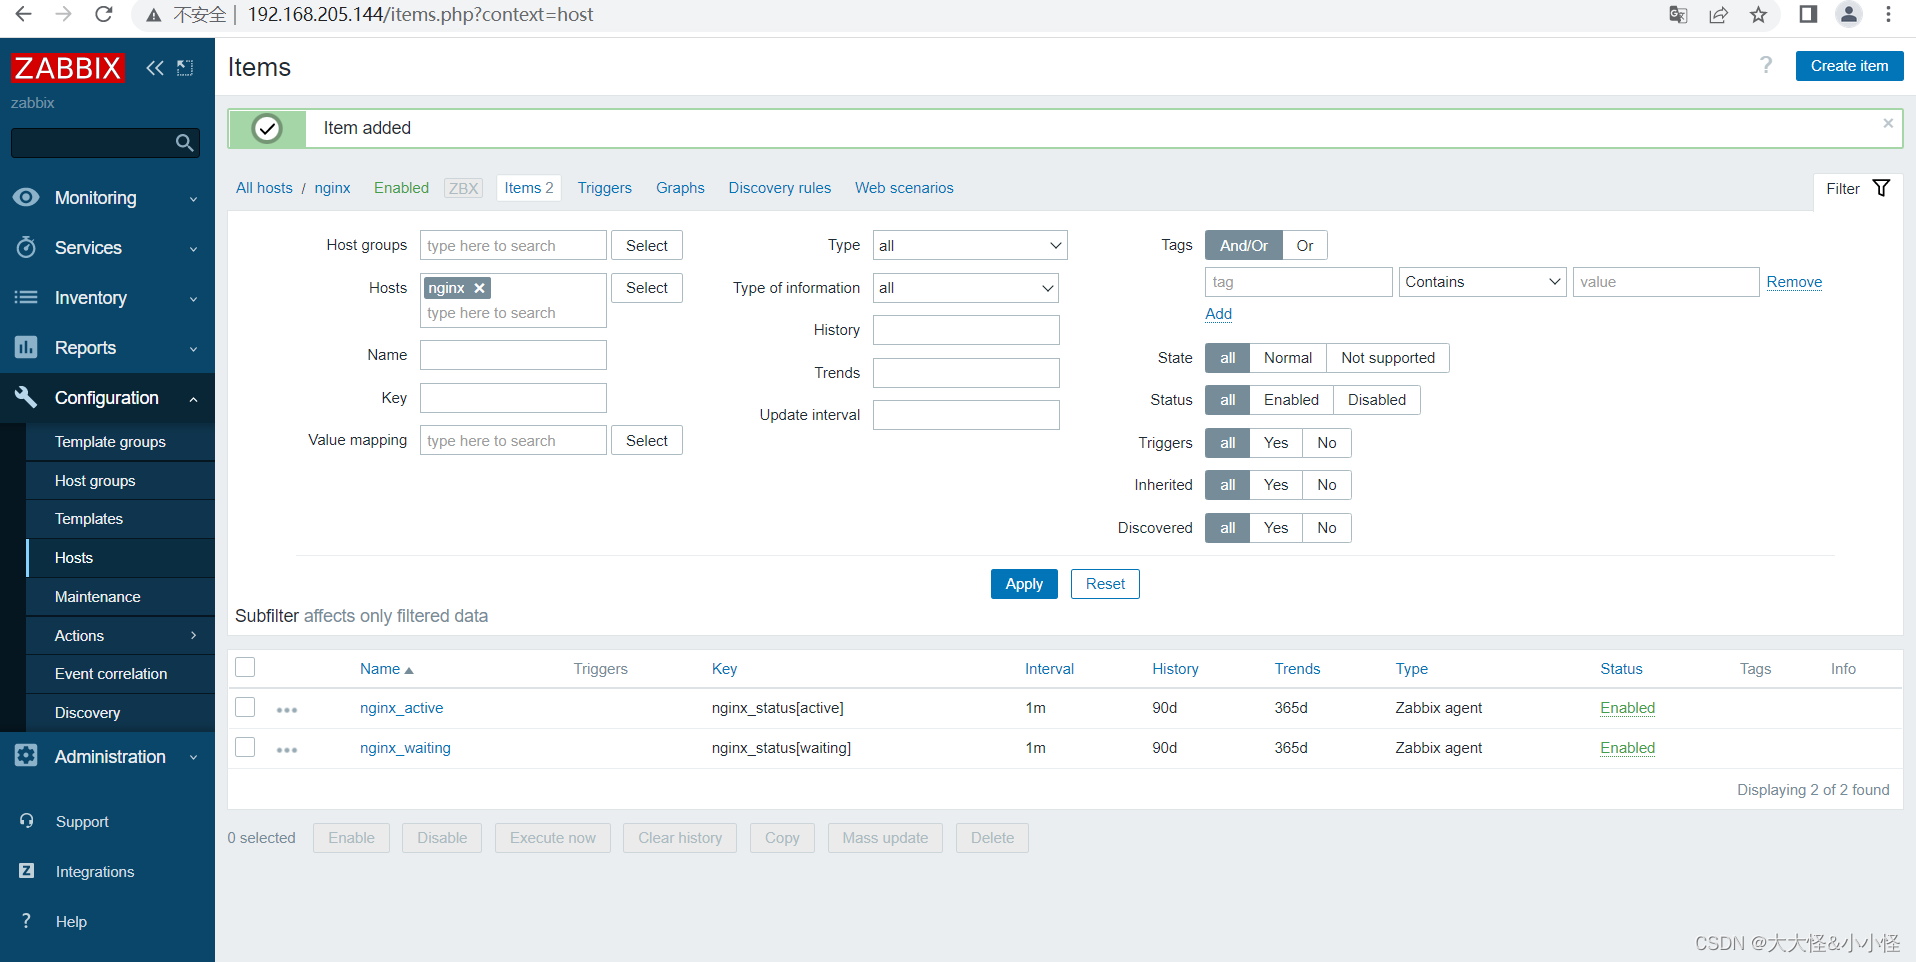This screenshot has width=1916, height=962.
Task: Apply the filter
Action: pyautogui.click(x=1024, y=584)
